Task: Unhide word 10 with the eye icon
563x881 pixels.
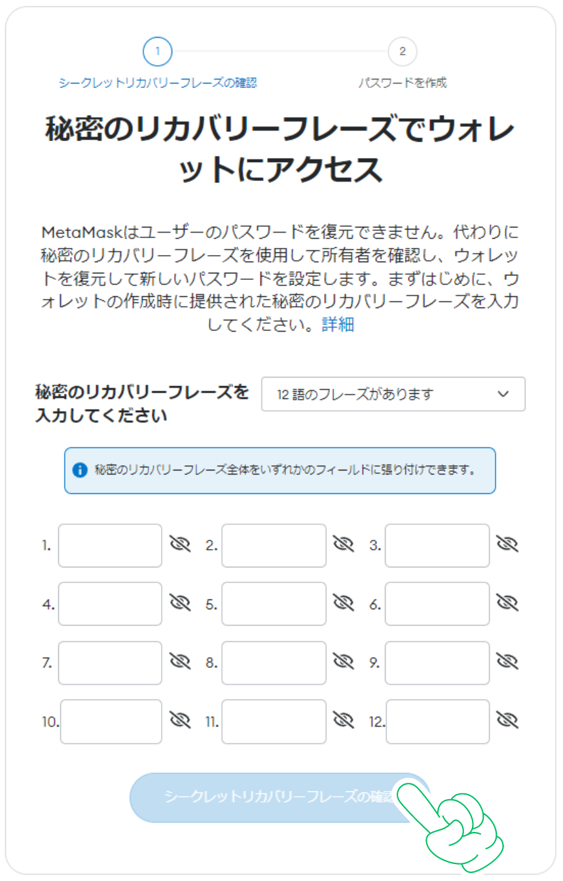Action: pyautogui.click(x=180, y=720)
